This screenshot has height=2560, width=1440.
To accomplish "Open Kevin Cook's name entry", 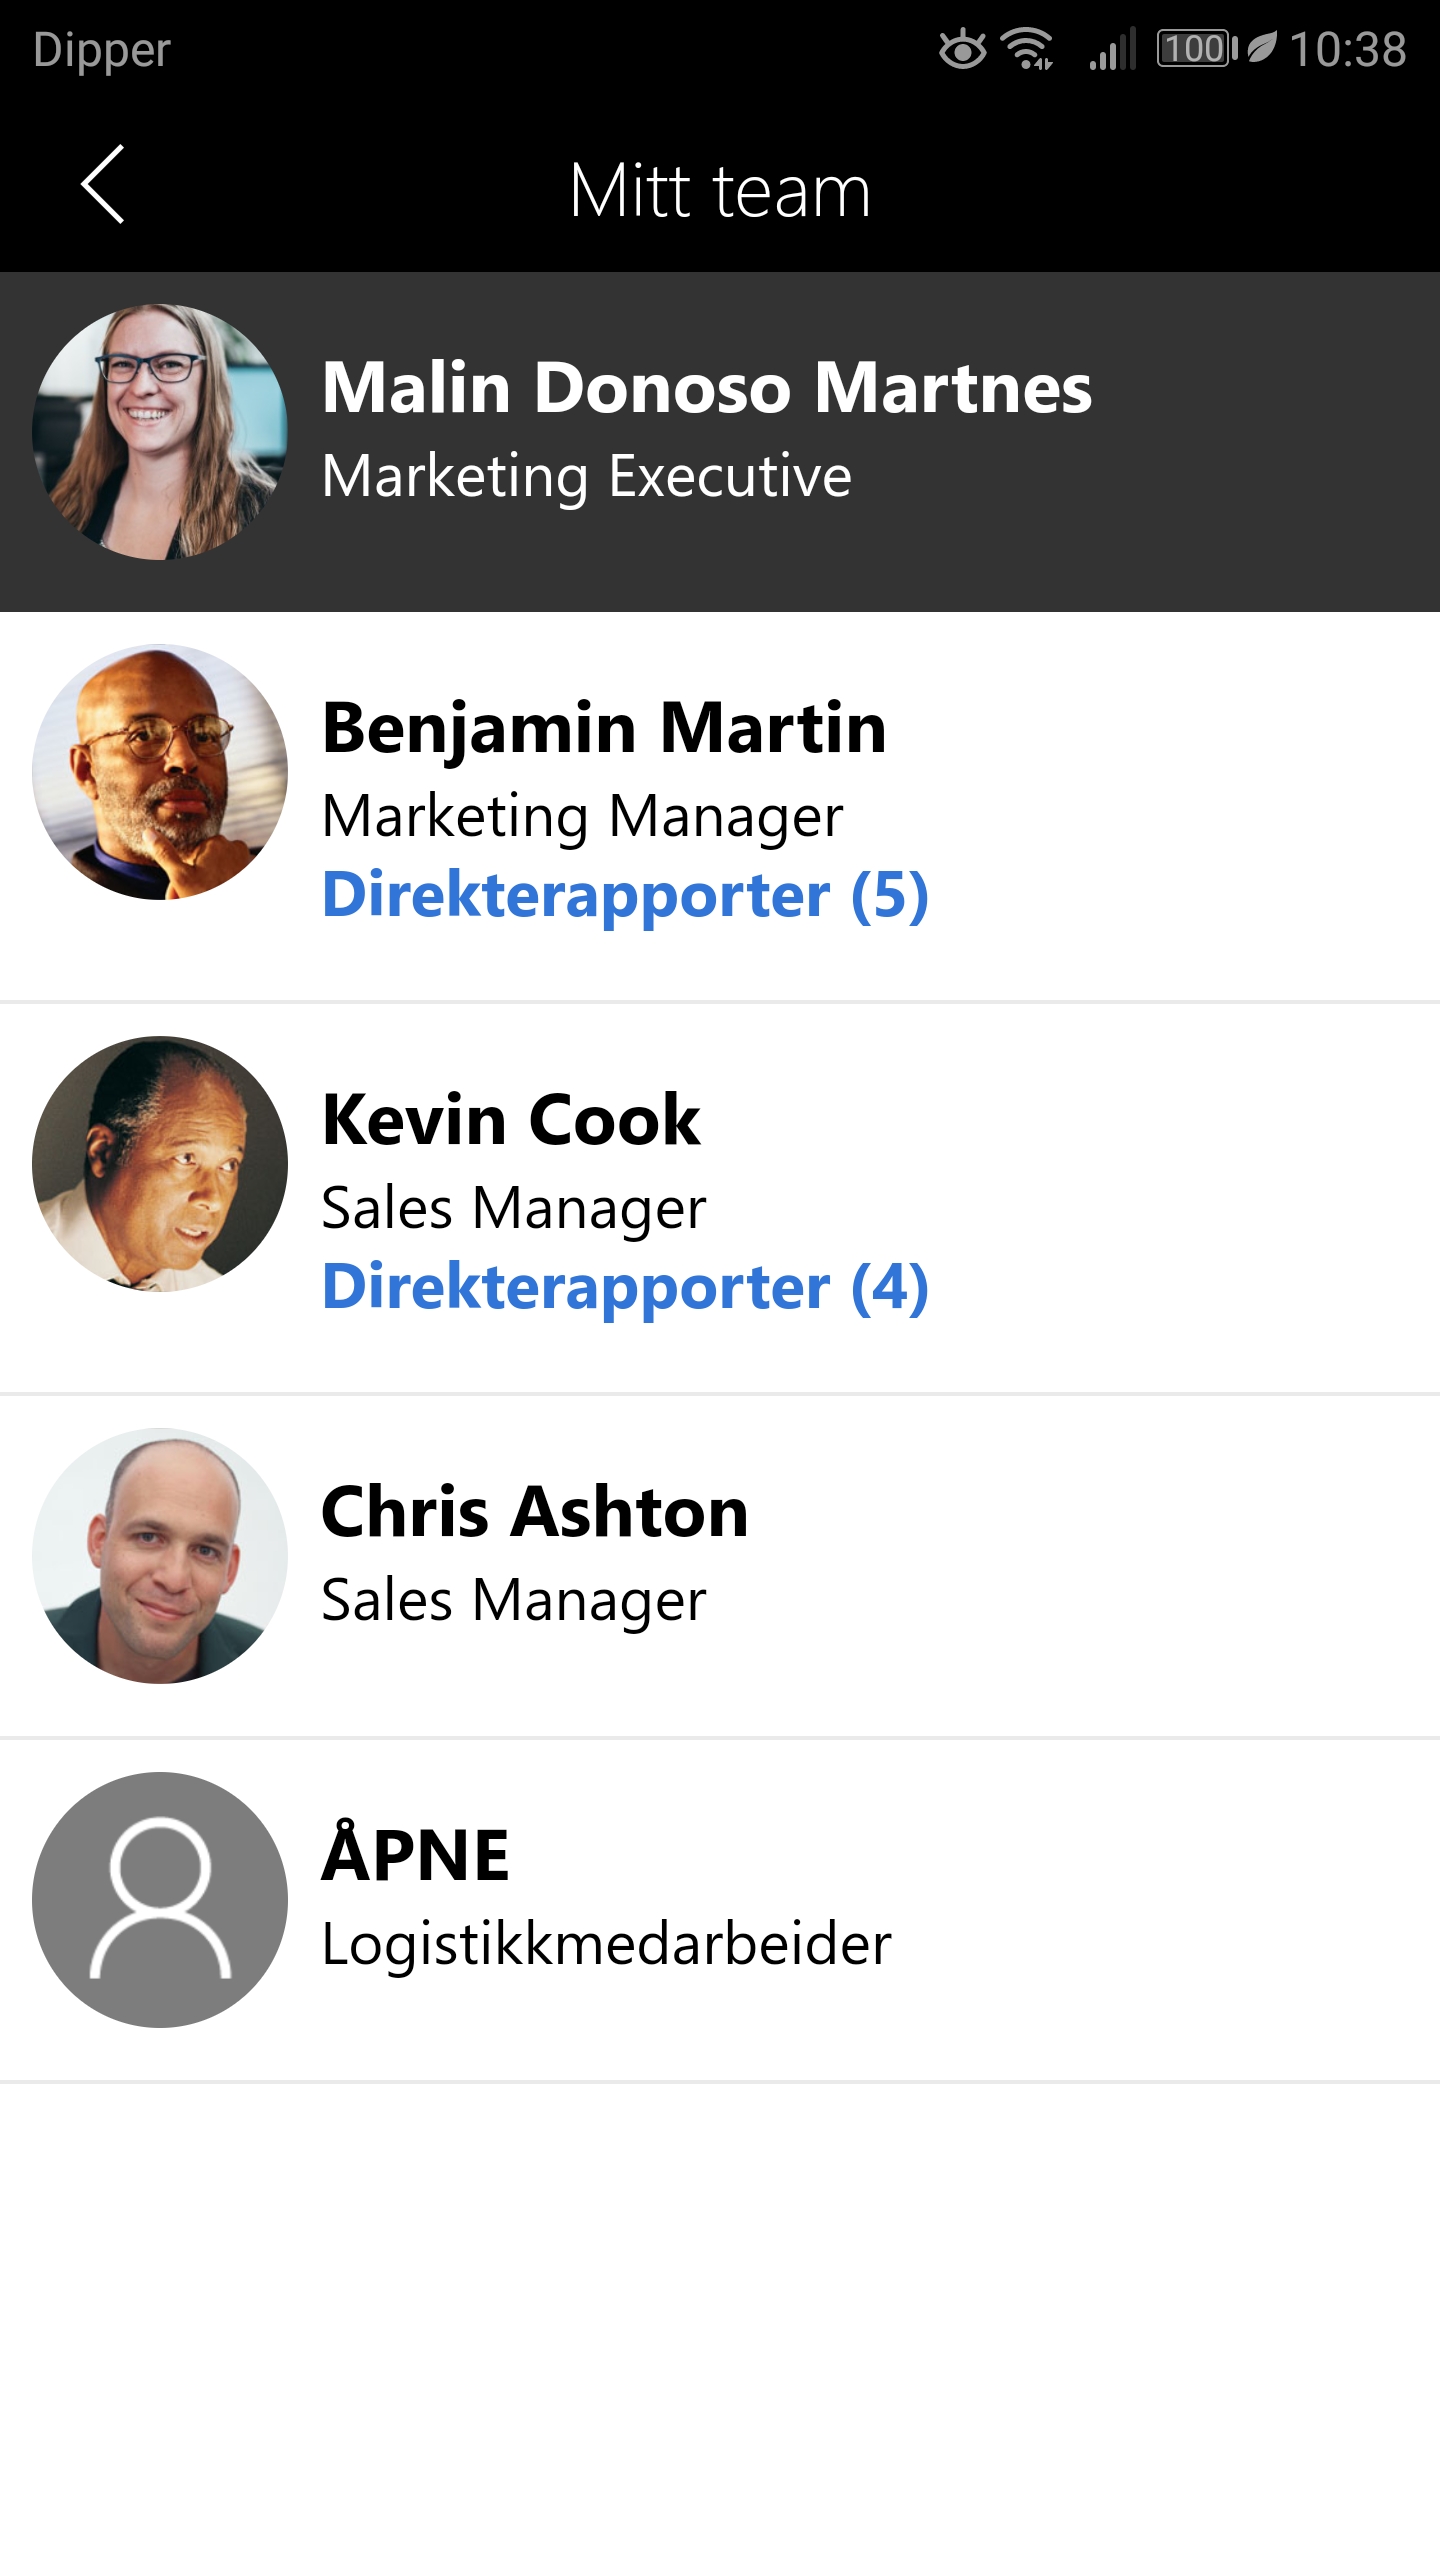I will point(511,1120).
